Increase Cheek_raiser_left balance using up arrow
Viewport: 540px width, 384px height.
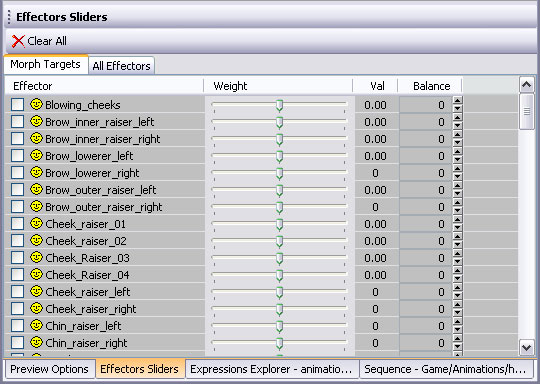[457, 288]
